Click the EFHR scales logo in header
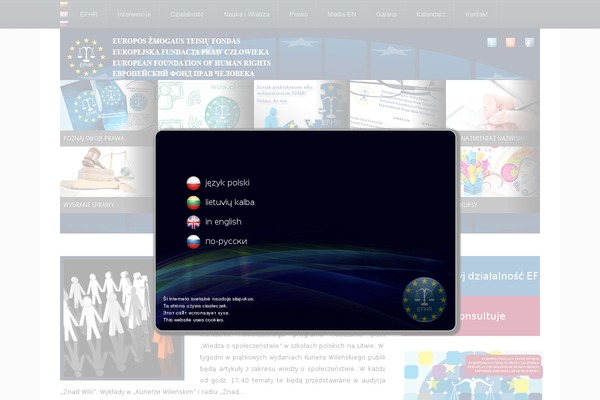 click(86, 57)
